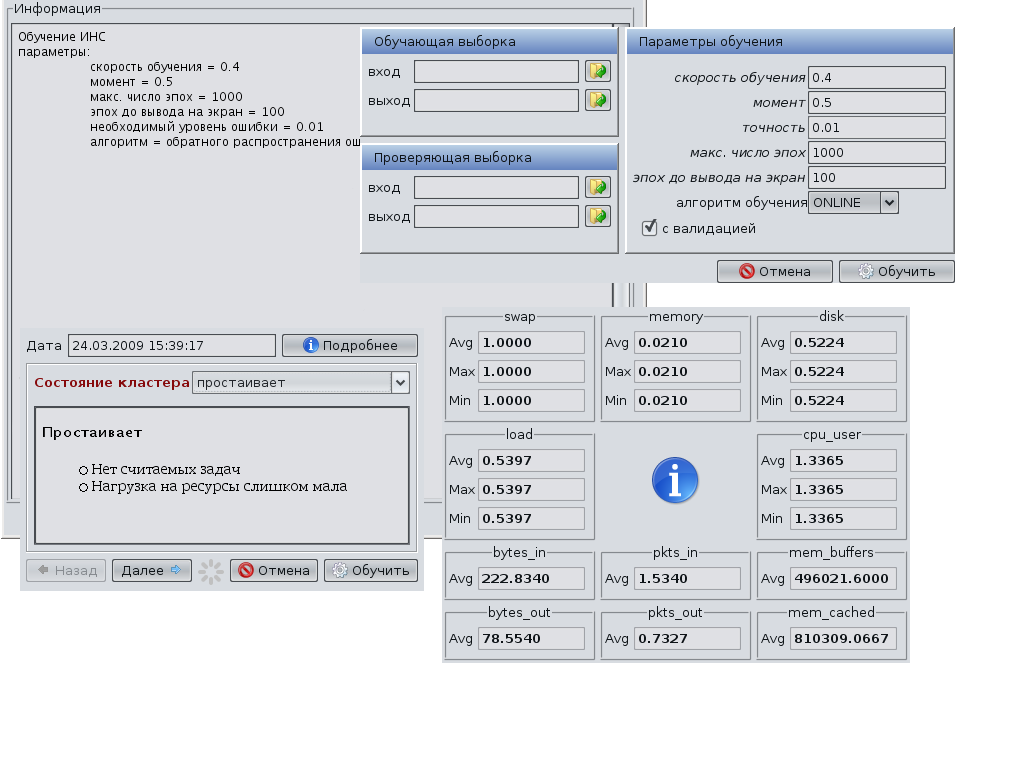This screenshot has height=768, width=1024.
Task: Click the 'Нет считаемых задач' list item
Action: tap(166, 470)
